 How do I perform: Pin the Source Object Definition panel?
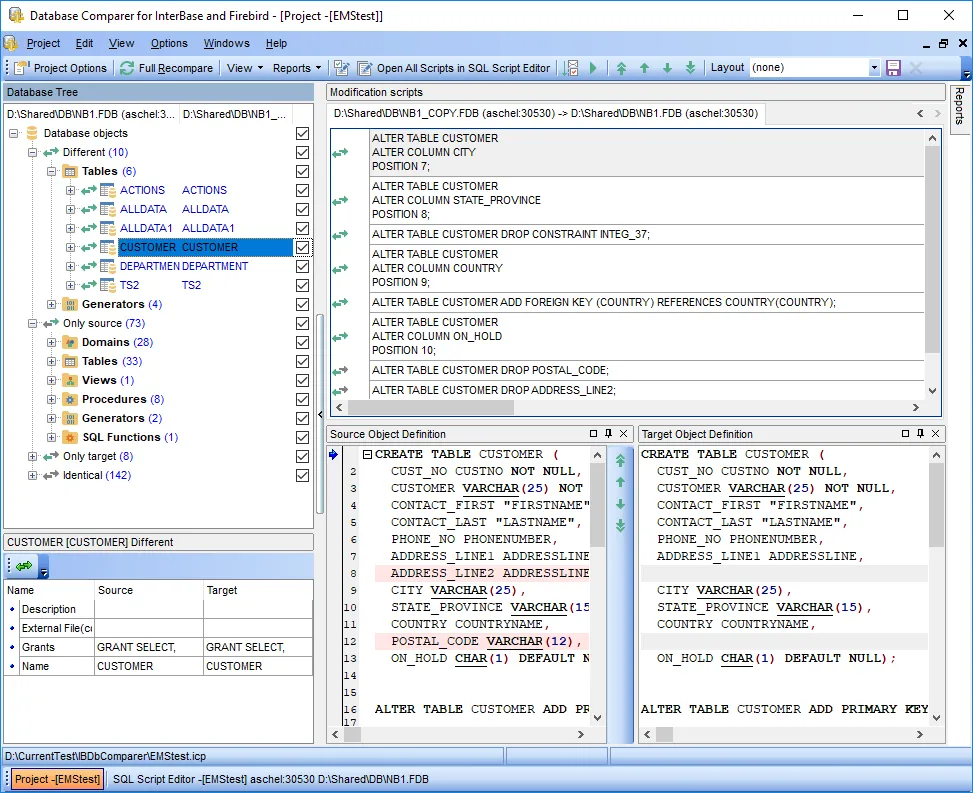(608, 434)
